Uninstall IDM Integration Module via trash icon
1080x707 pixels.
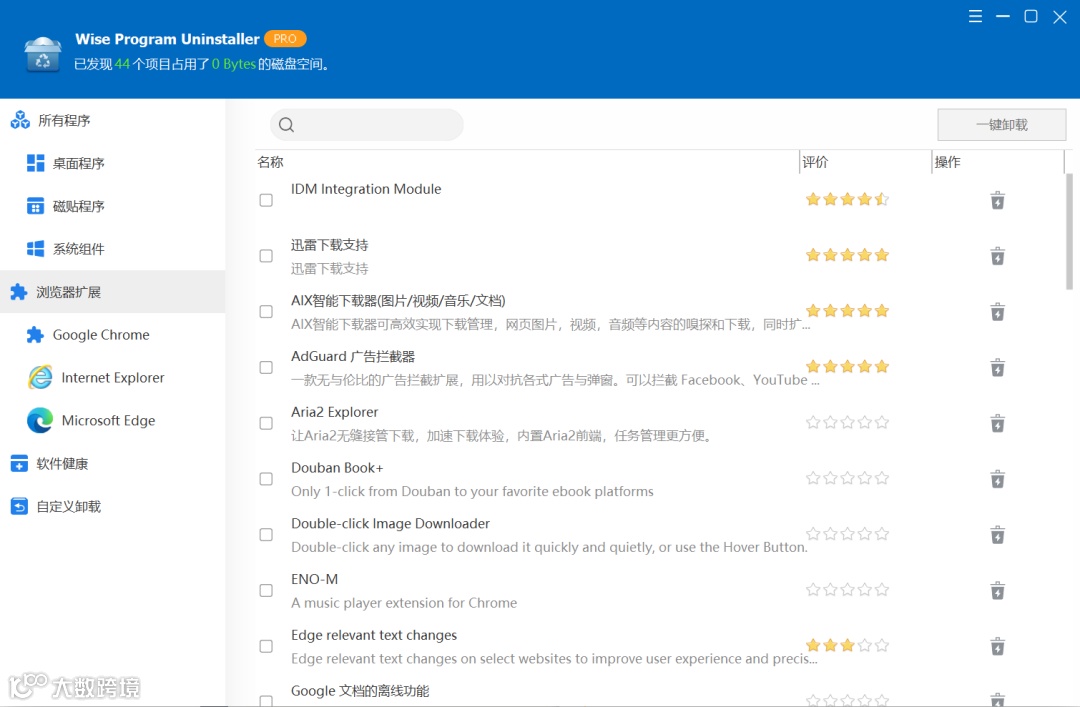(x=997, y=201)
